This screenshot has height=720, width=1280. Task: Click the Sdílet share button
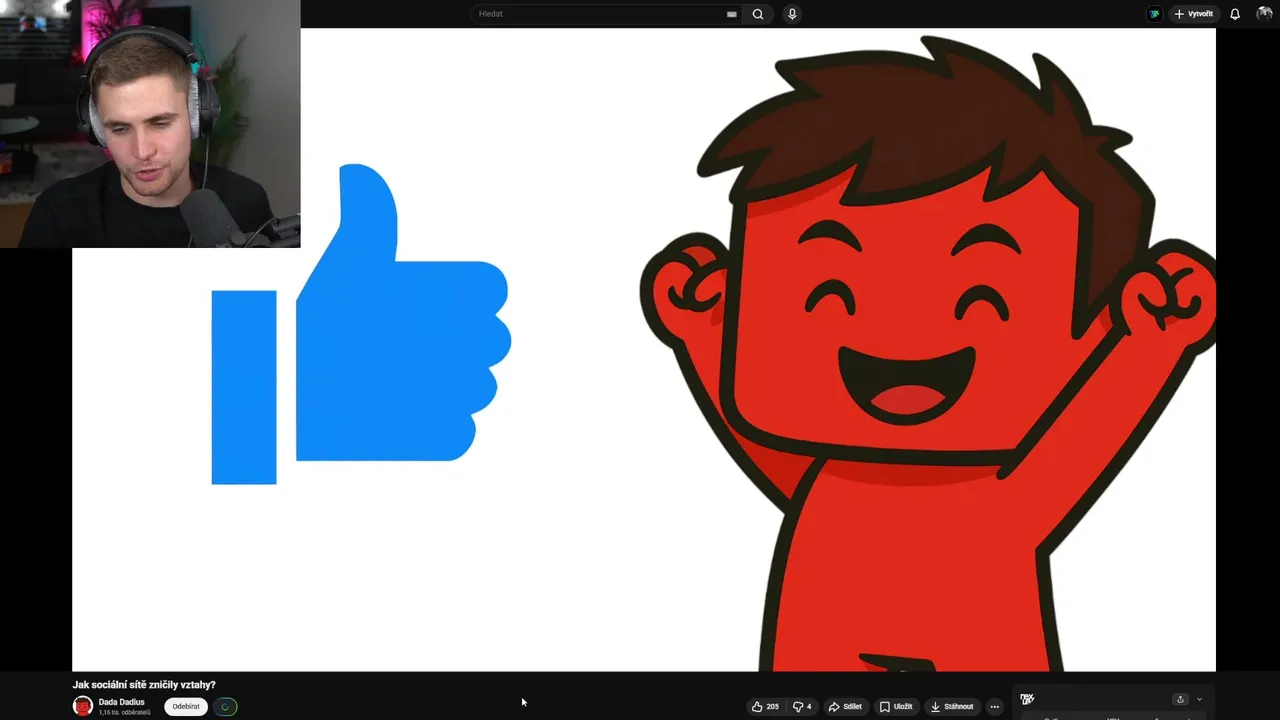[x=845, y=706]
